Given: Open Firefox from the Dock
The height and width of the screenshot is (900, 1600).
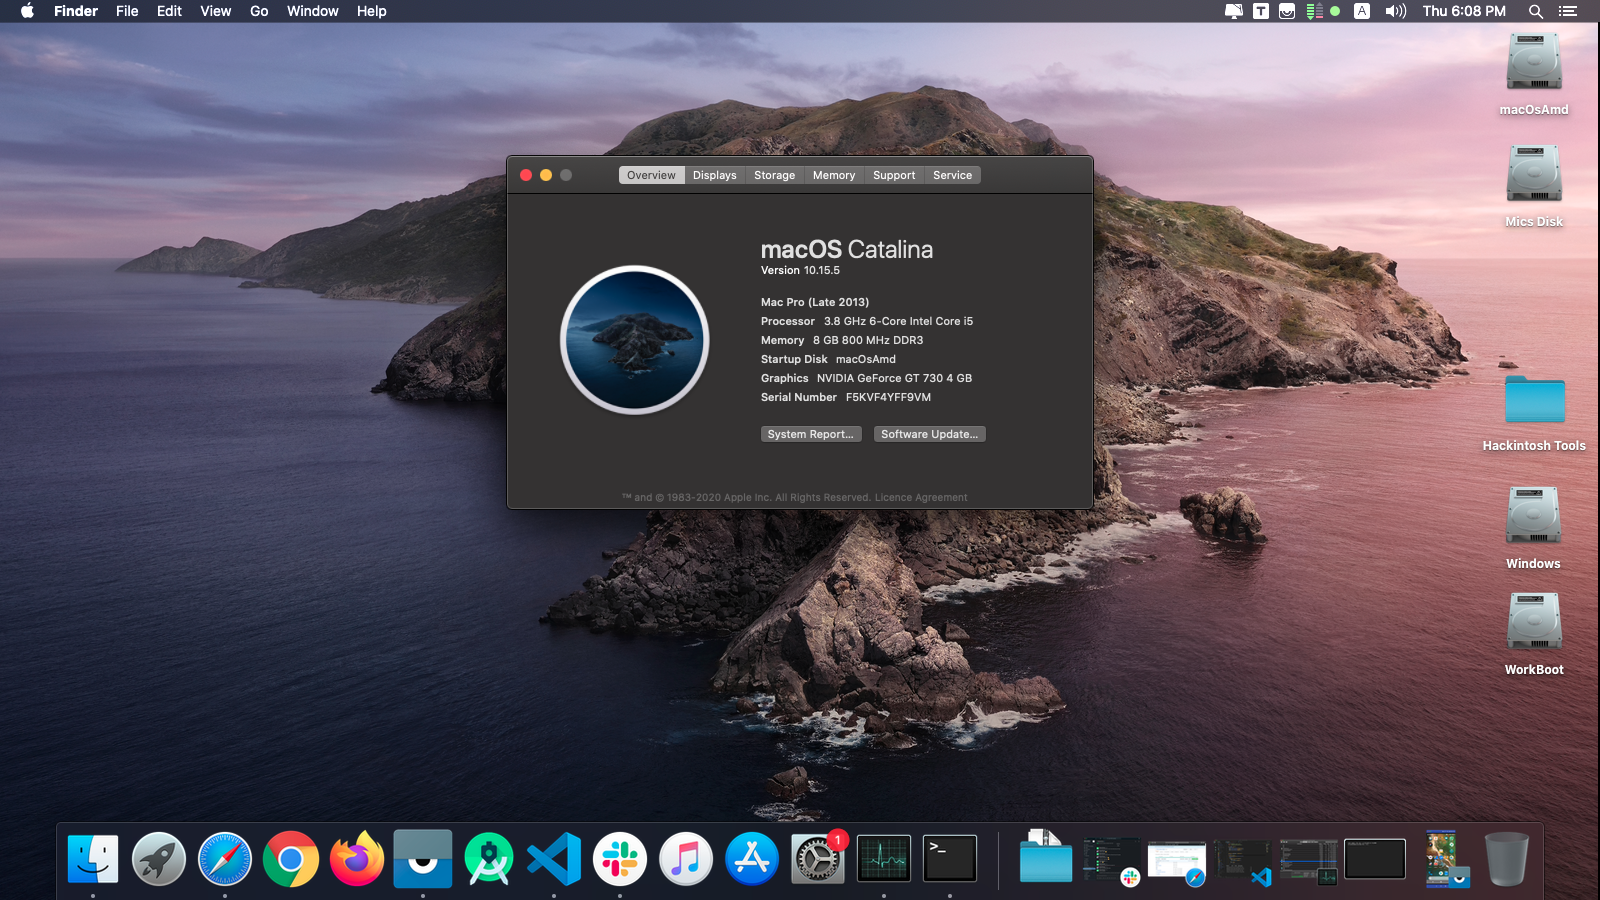Looking at the screenshot, I should (357, 859).
